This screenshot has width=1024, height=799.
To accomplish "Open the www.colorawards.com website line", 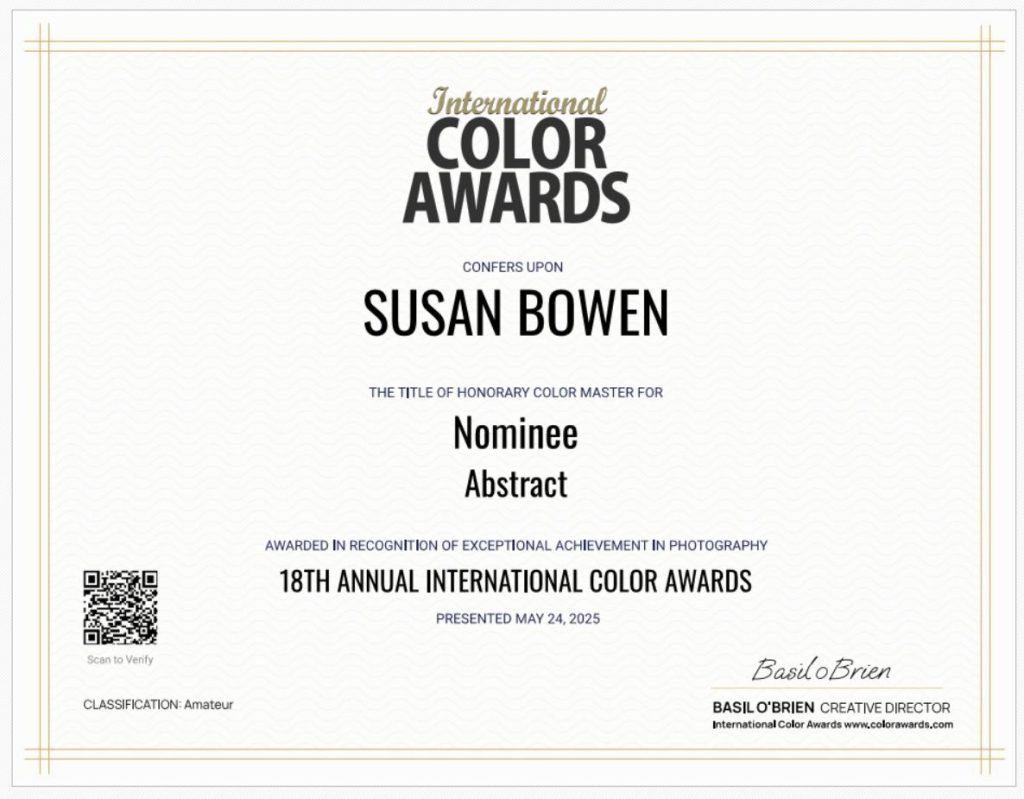I will [833, 725].
